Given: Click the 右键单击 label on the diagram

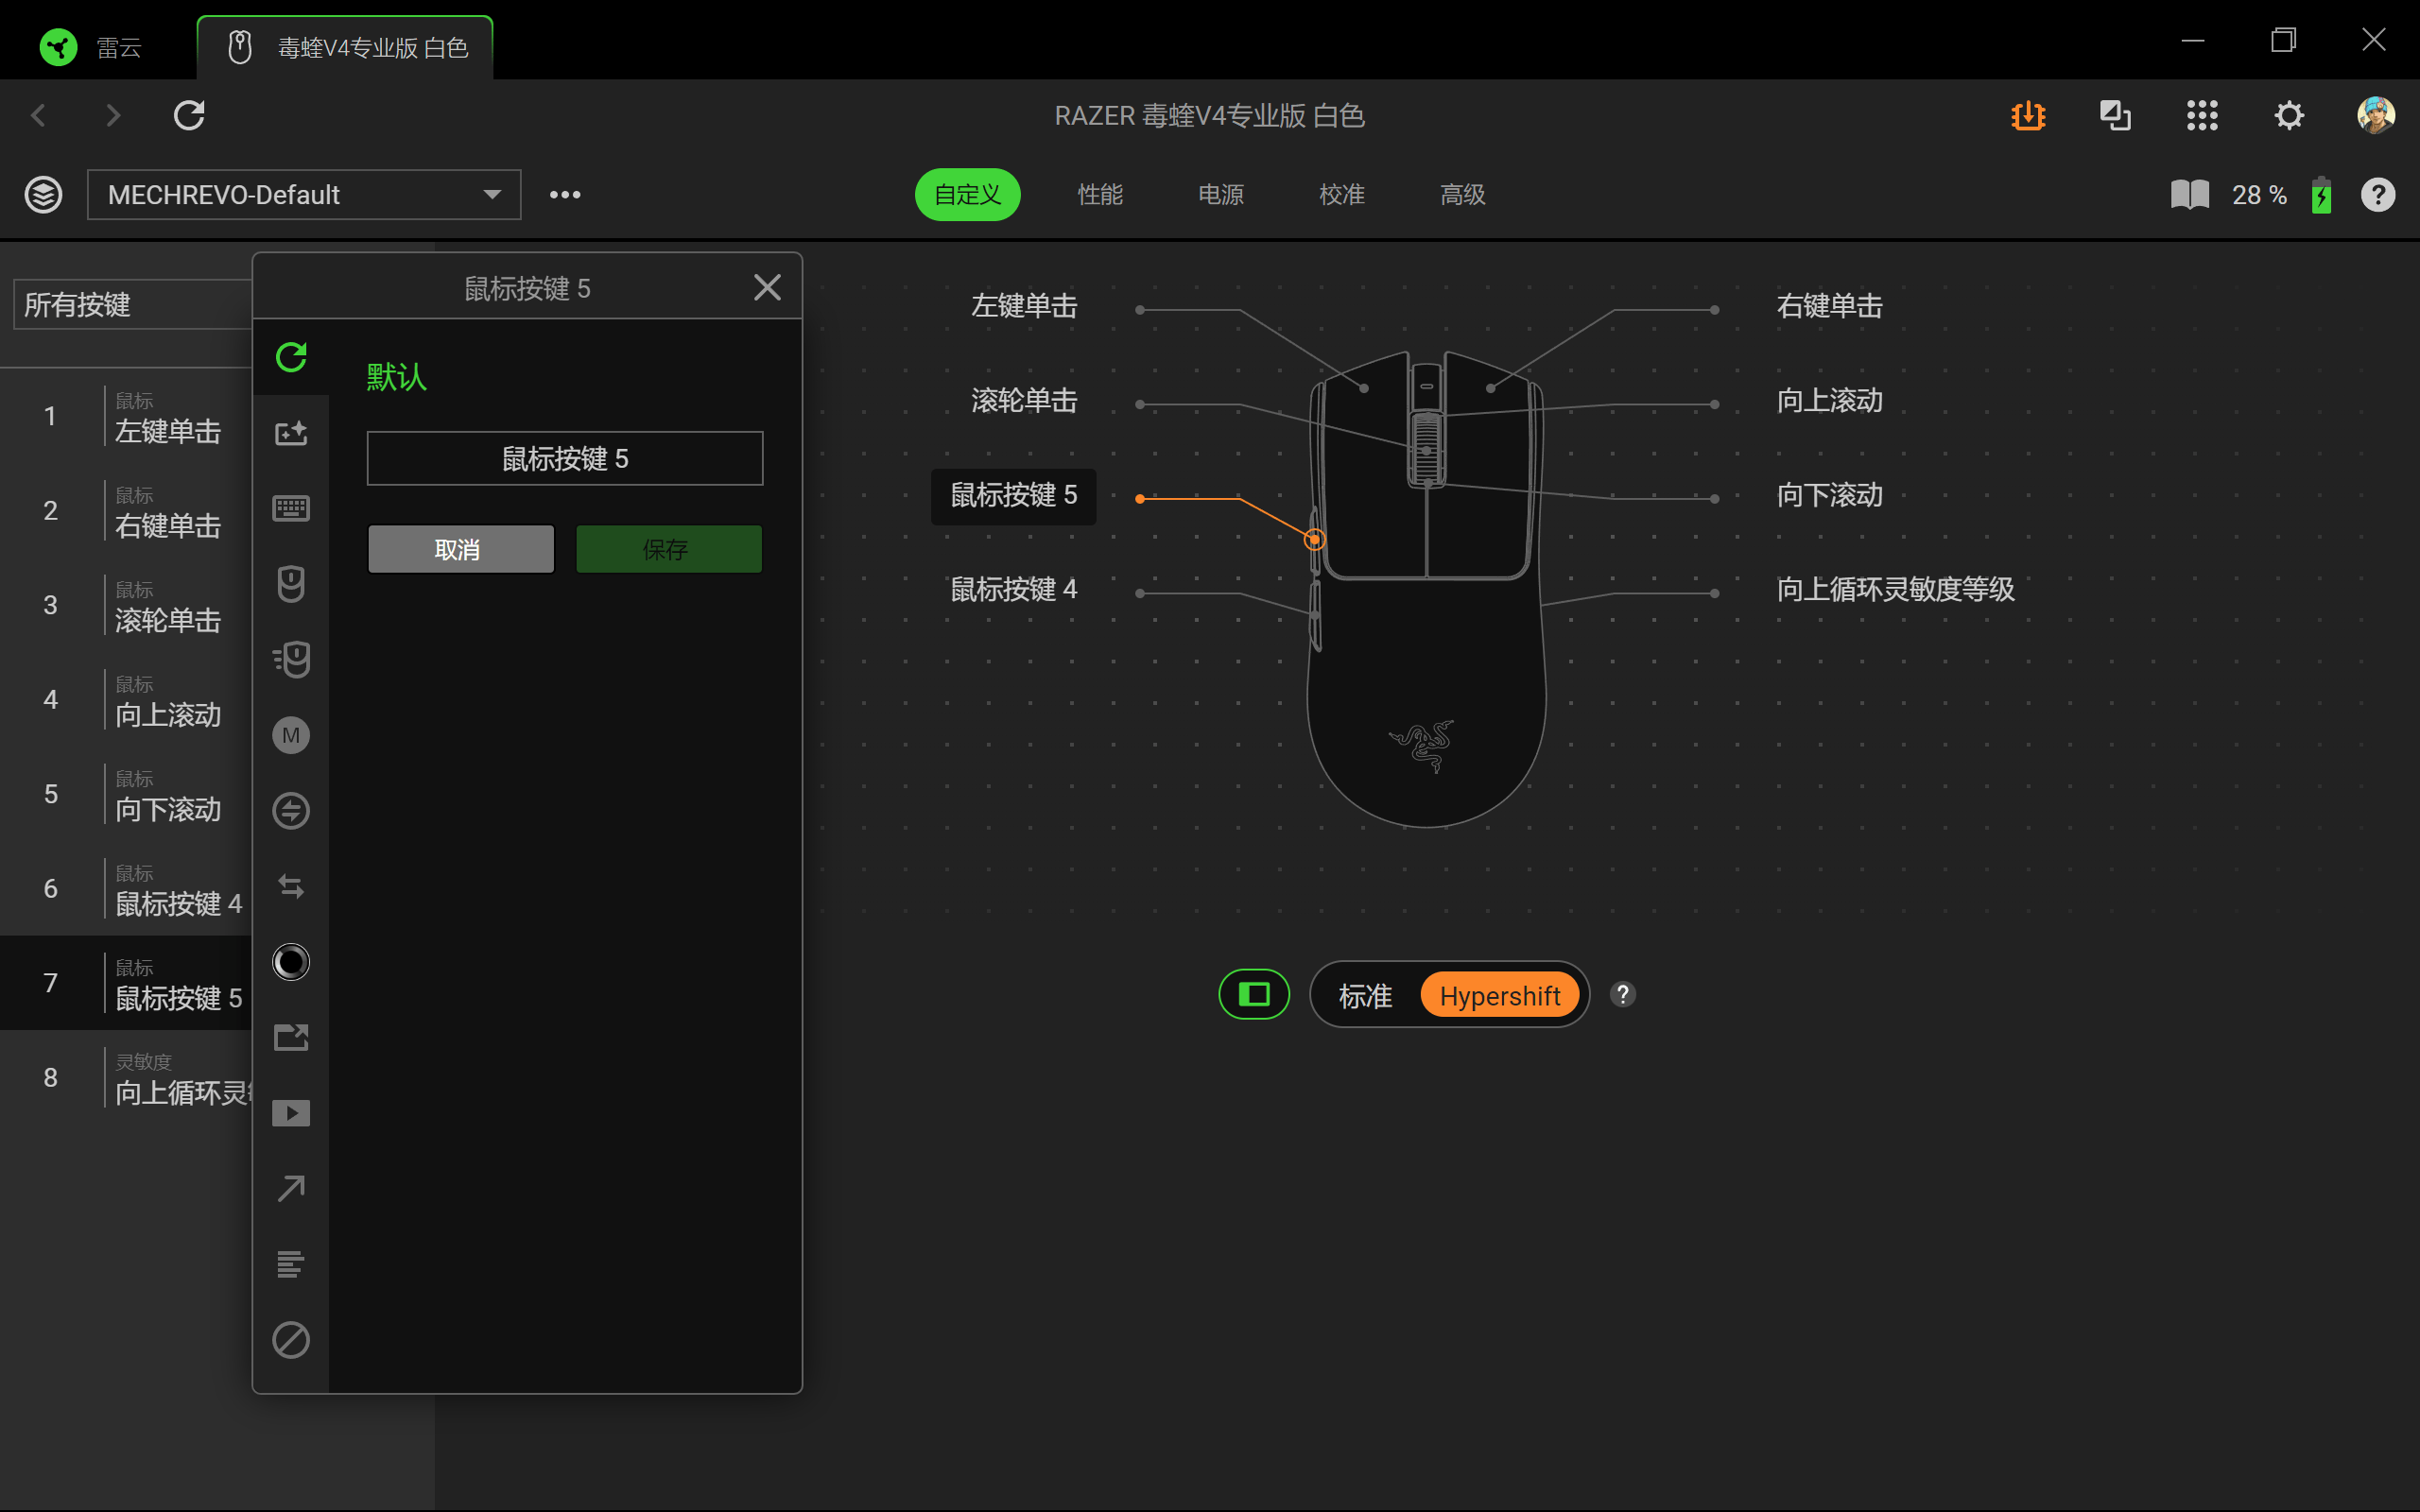Looking at the screenshot, I should (x=1829, y=306).
